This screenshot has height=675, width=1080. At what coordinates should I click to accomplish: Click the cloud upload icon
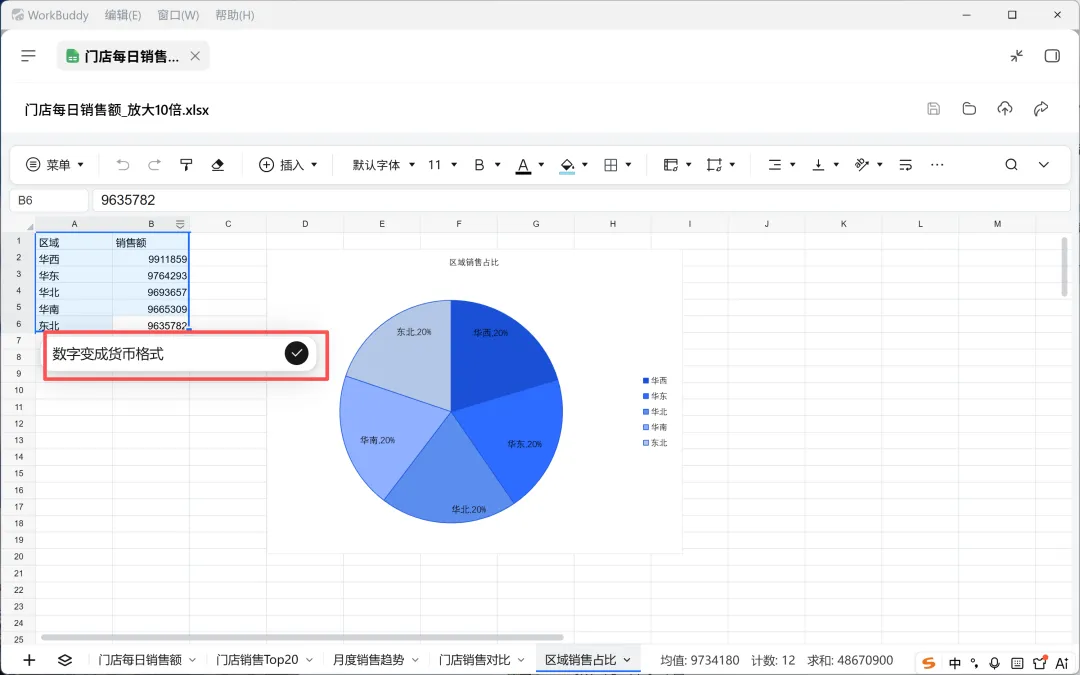point(1005,108)
